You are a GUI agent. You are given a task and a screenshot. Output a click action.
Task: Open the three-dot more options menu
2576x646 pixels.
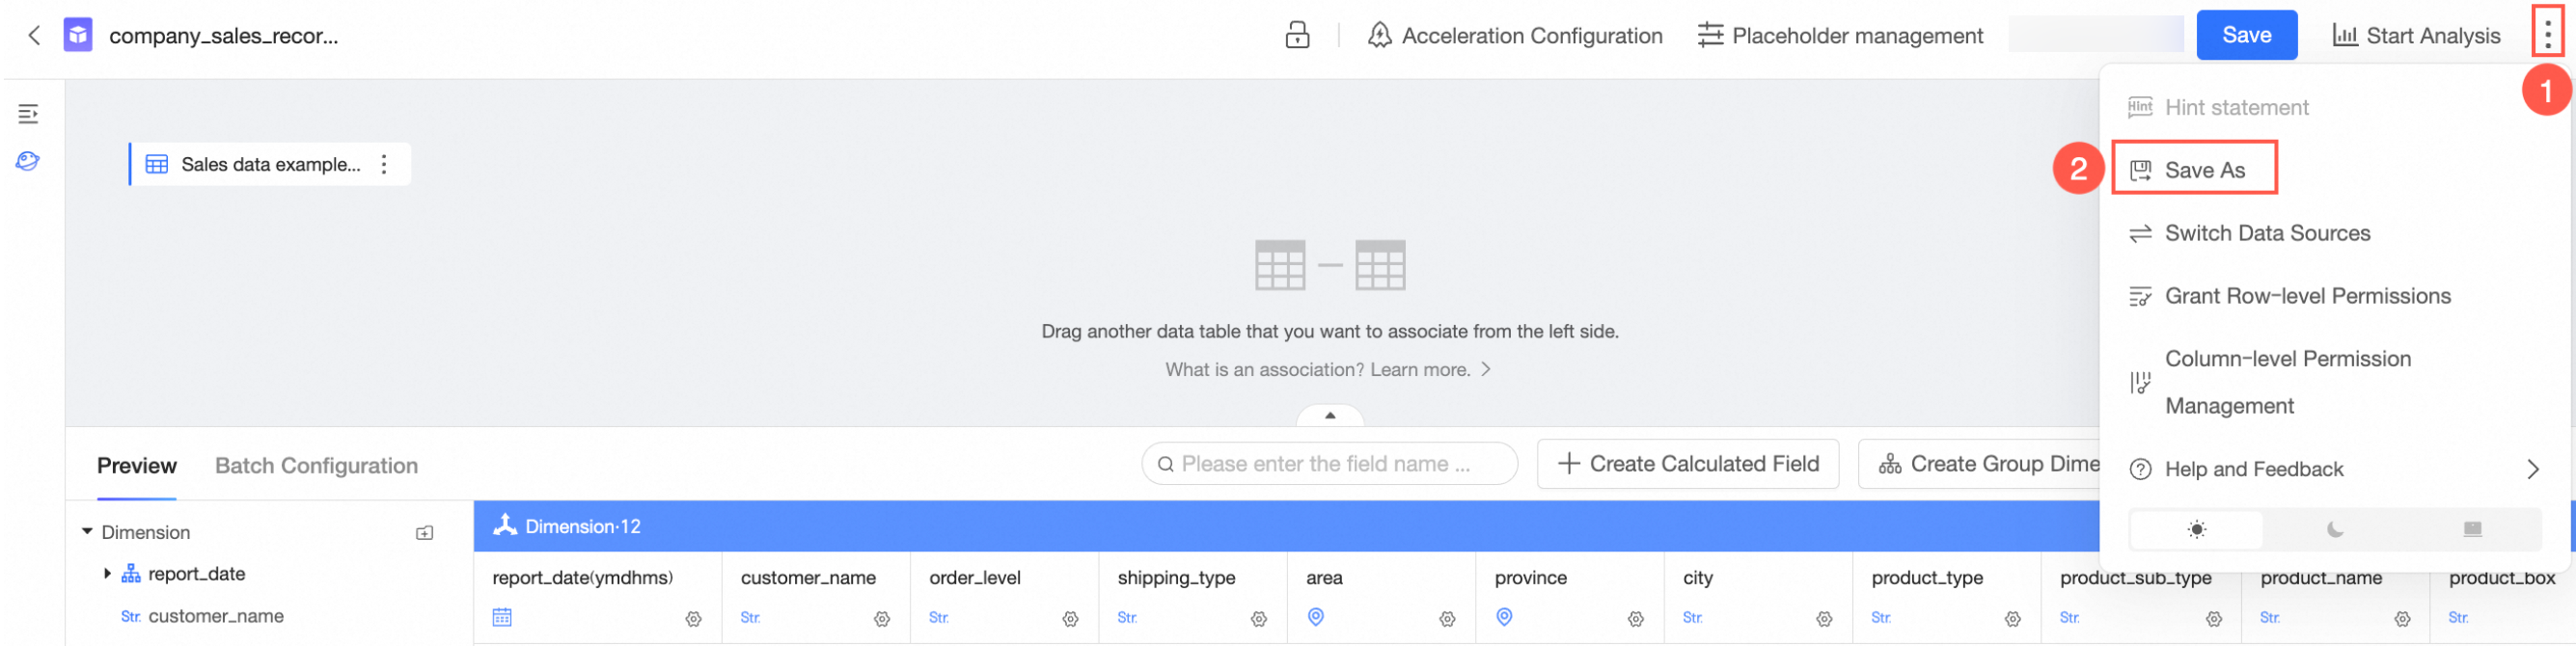[2547, 34]
